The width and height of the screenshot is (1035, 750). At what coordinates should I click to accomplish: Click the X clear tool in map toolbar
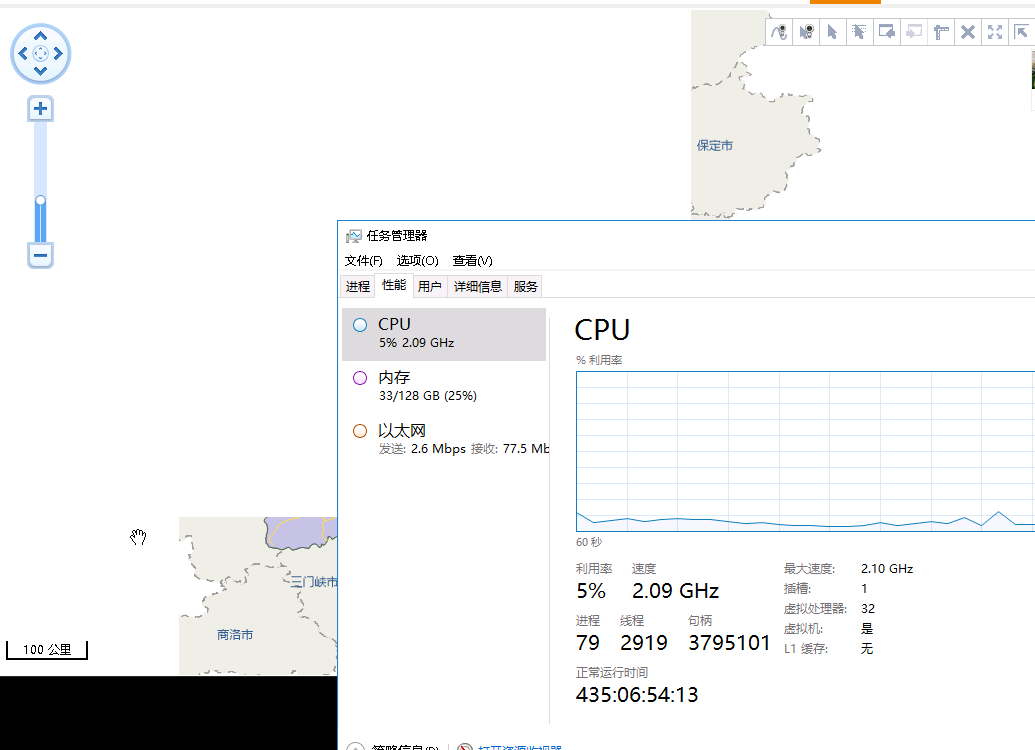968,32
